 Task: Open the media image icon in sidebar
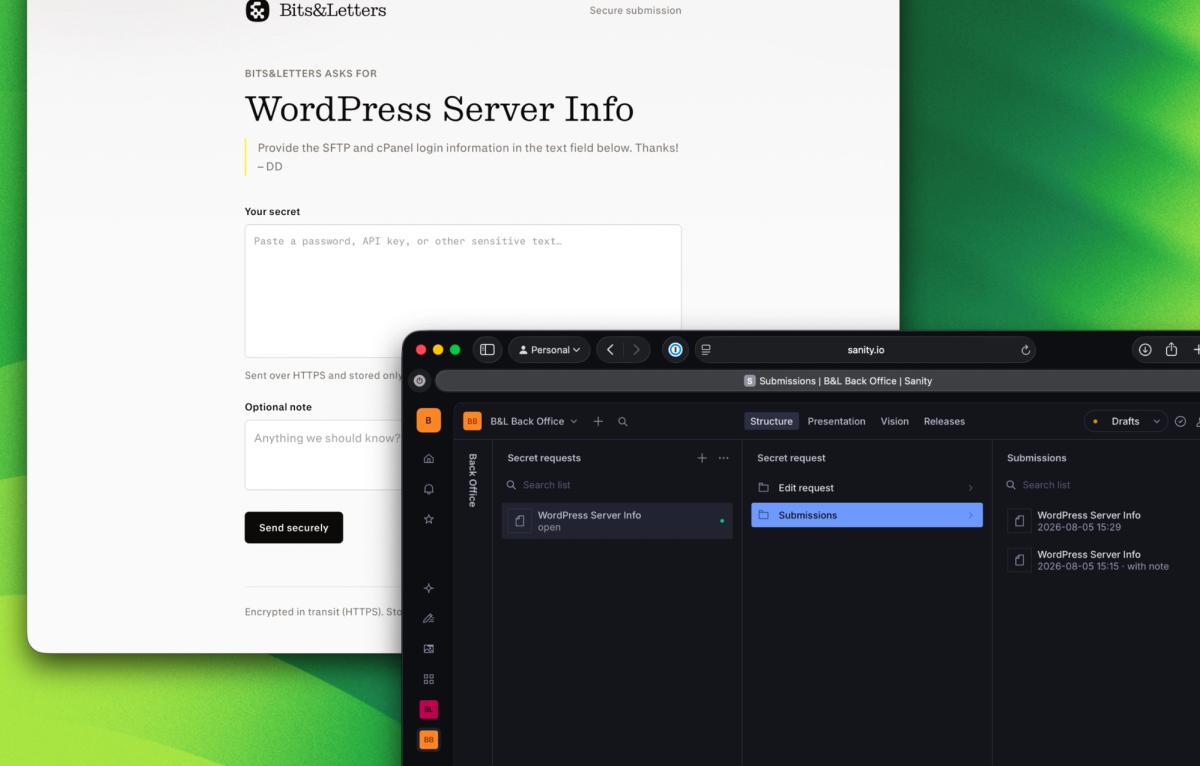click(429, 648)
